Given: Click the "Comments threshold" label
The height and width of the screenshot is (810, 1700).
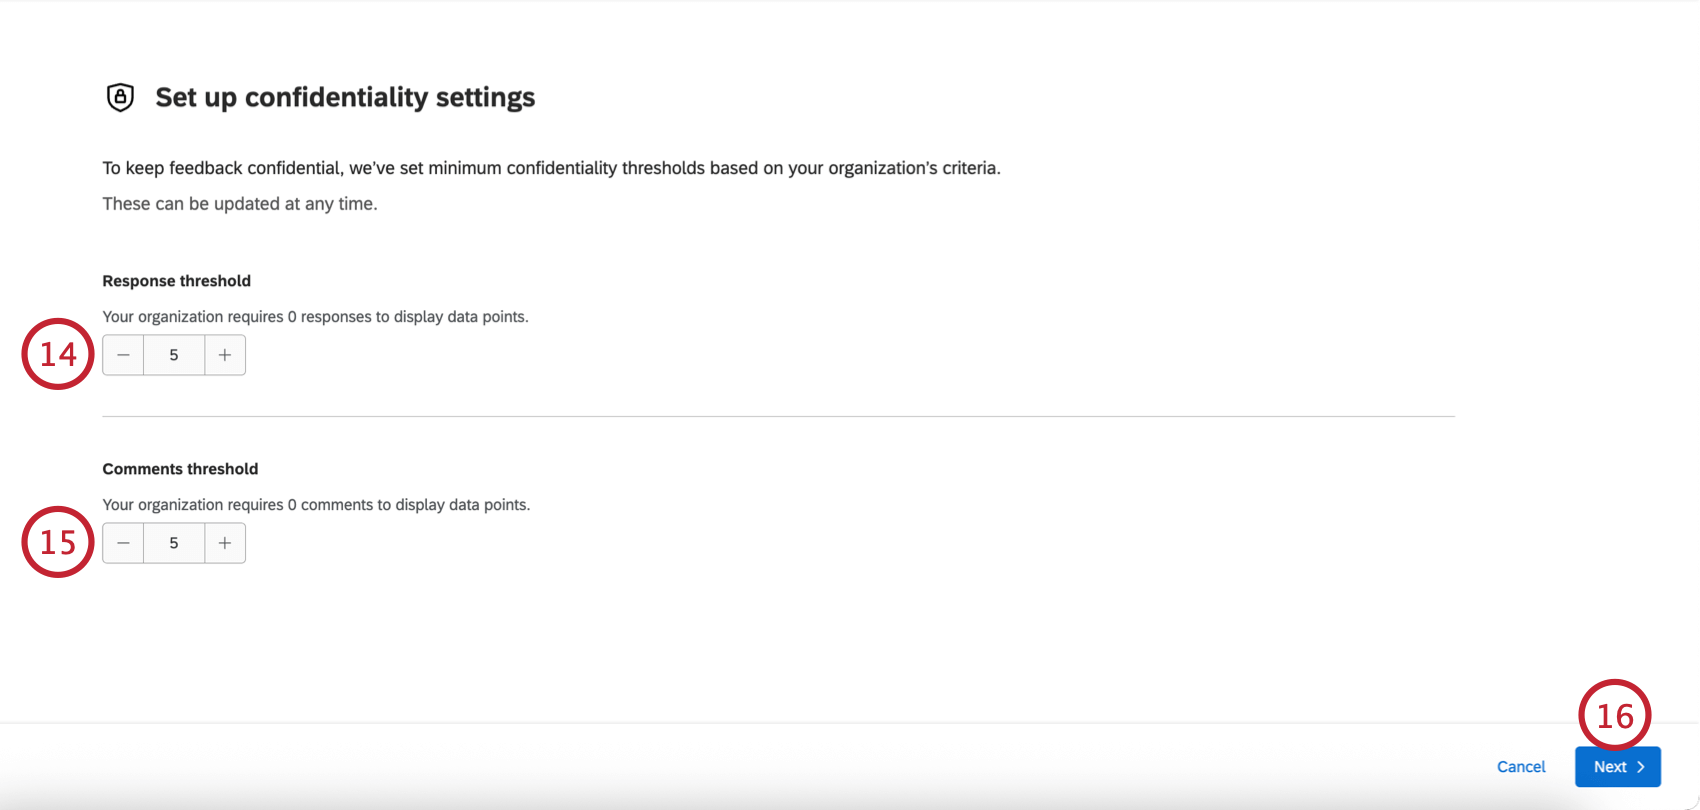Looking at the screenshot, I should click(180, 469).
